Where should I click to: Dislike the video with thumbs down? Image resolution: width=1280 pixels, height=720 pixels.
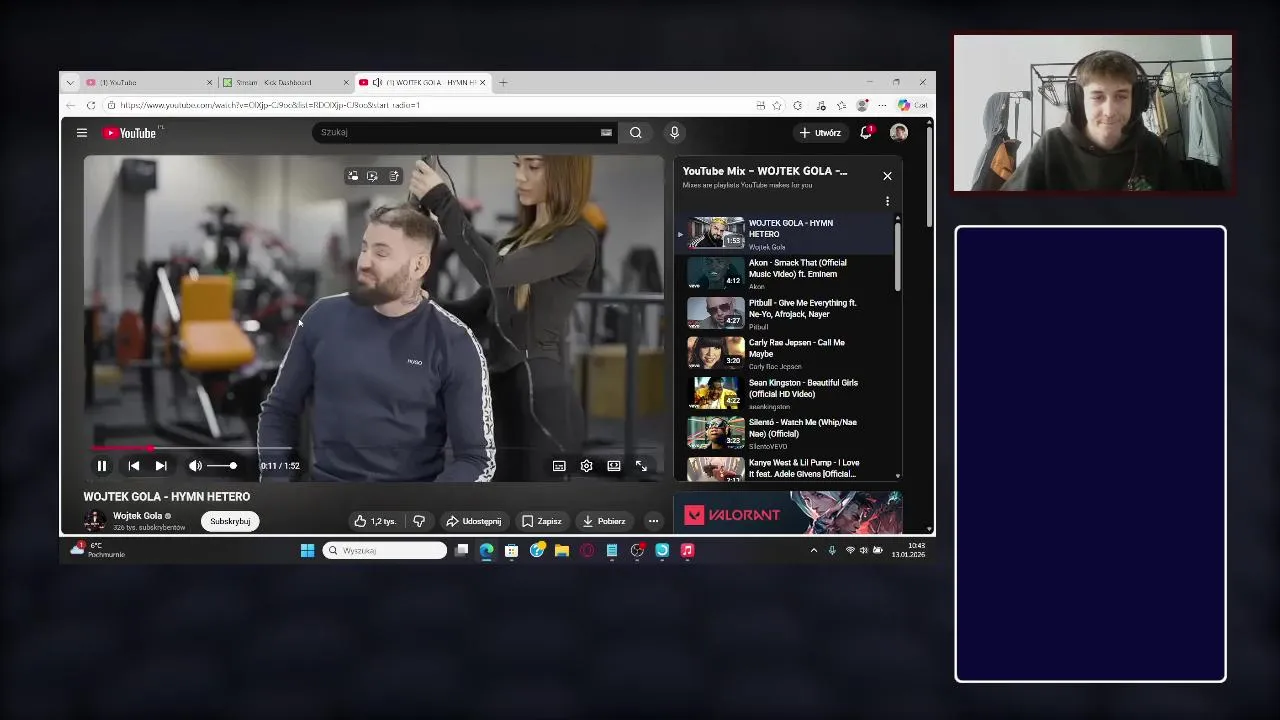(x=419, y=521)
